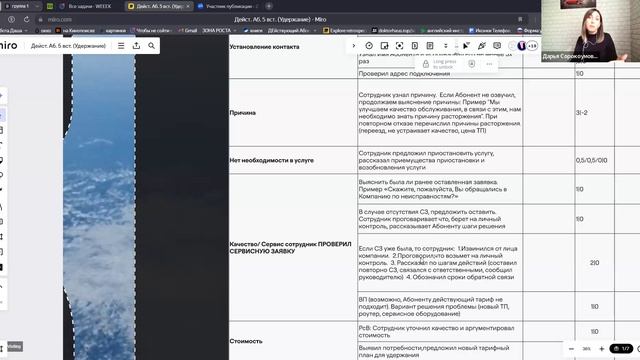Click the 'Причина' row heading
Image resolution: width=640 pixels, height=360 pixels.
(242, 113)
